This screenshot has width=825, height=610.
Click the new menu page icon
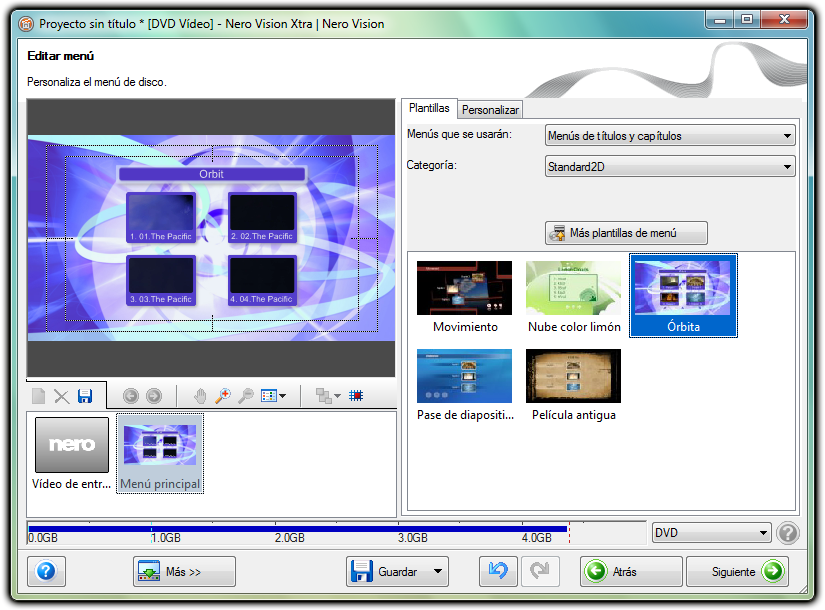[x=38, y=396]
